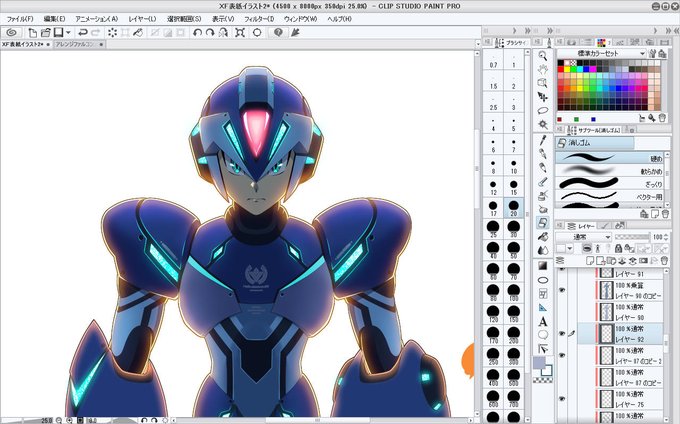Select the 消しゴム subtool group tab
The width and height of the screenshot is (680, 424).
coord(594,143)
